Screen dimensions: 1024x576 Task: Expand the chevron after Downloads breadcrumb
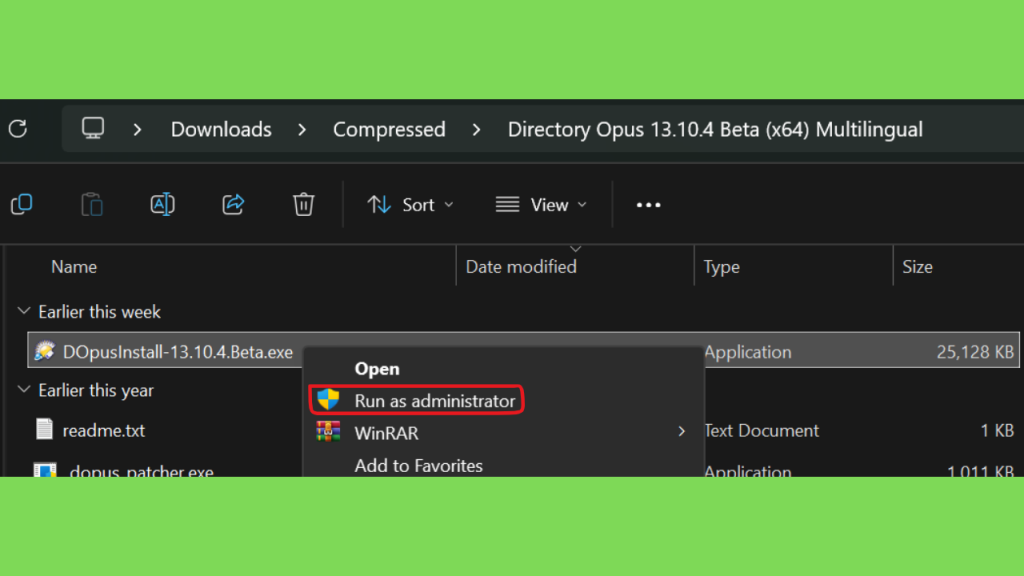302,129
